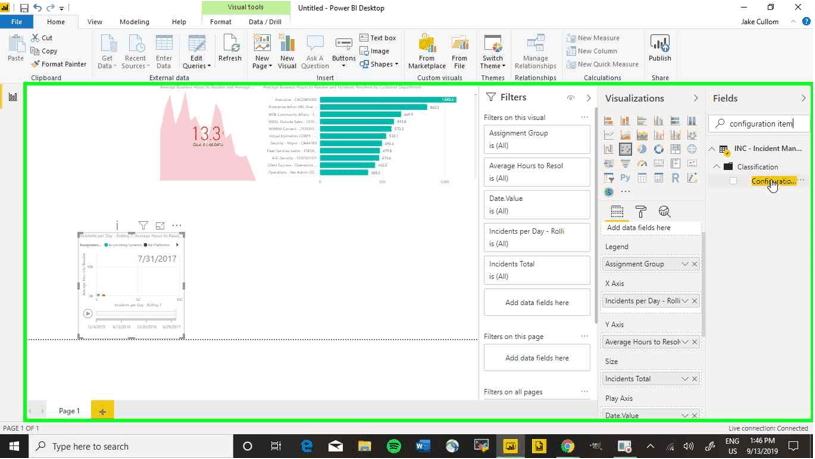Check the Configuration item field checkbox
The image size is (815, 459).
coord(733,181)
